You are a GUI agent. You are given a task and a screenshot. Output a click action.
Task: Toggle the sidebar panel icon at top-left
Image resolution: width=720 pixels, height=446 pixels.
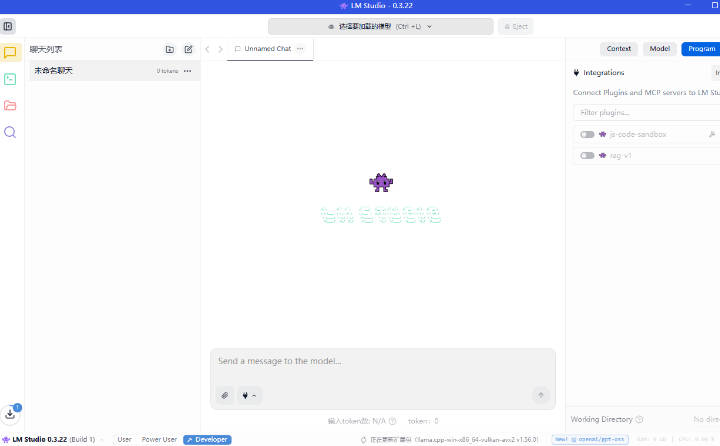tap(9, 26)
